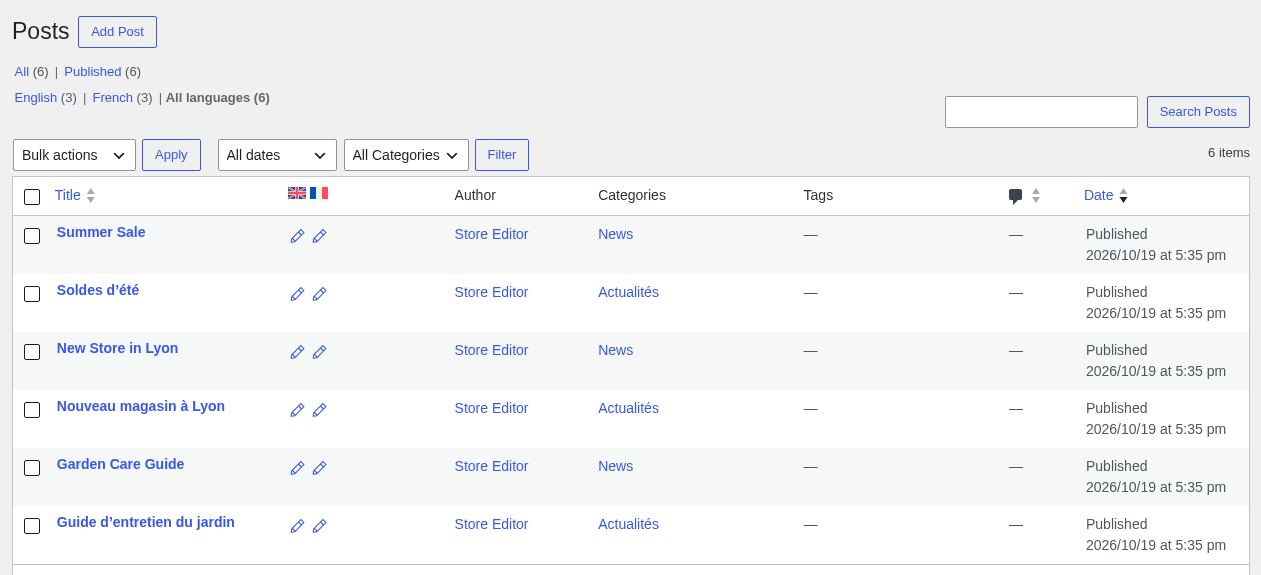Open New Store in Lyon post
This screenshot has height=575, width=1261.
(117, 348)
